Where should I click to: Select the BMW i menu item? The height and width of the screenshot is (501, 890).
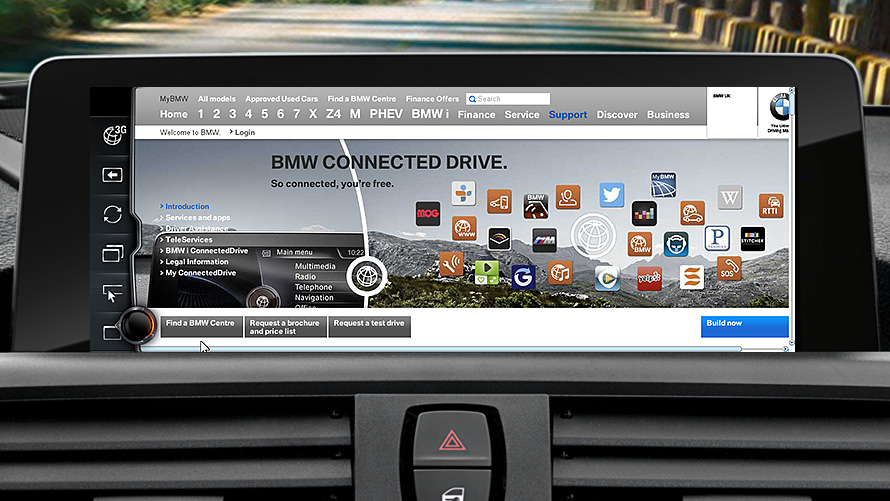(x=430, y=114)
